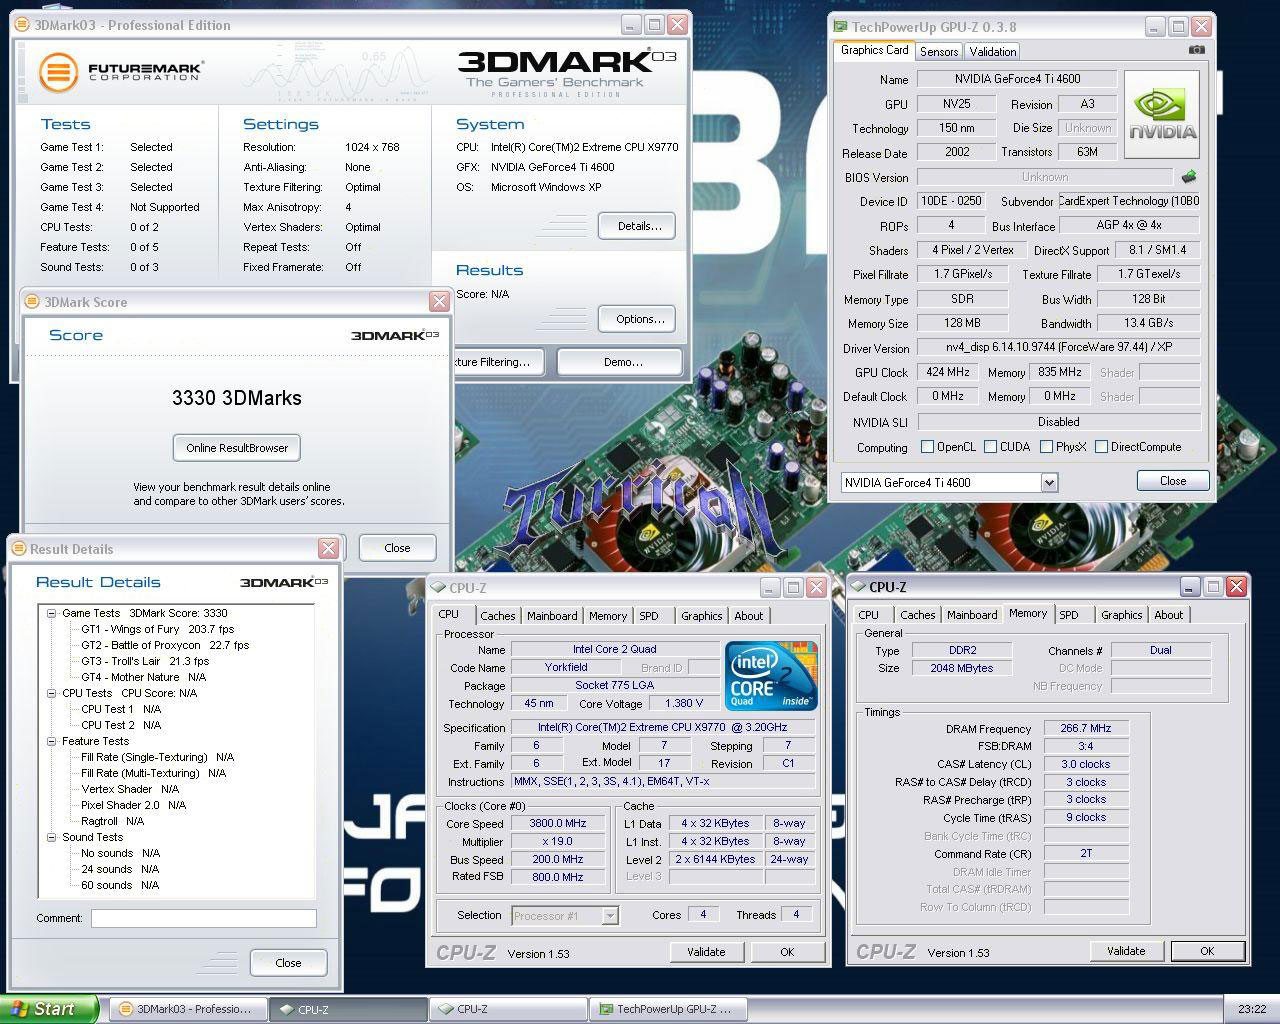Click OK in left CPU-Z window
This screenshot has height=1024, width=1280.
pyautogui.click(x=788, y=952)
